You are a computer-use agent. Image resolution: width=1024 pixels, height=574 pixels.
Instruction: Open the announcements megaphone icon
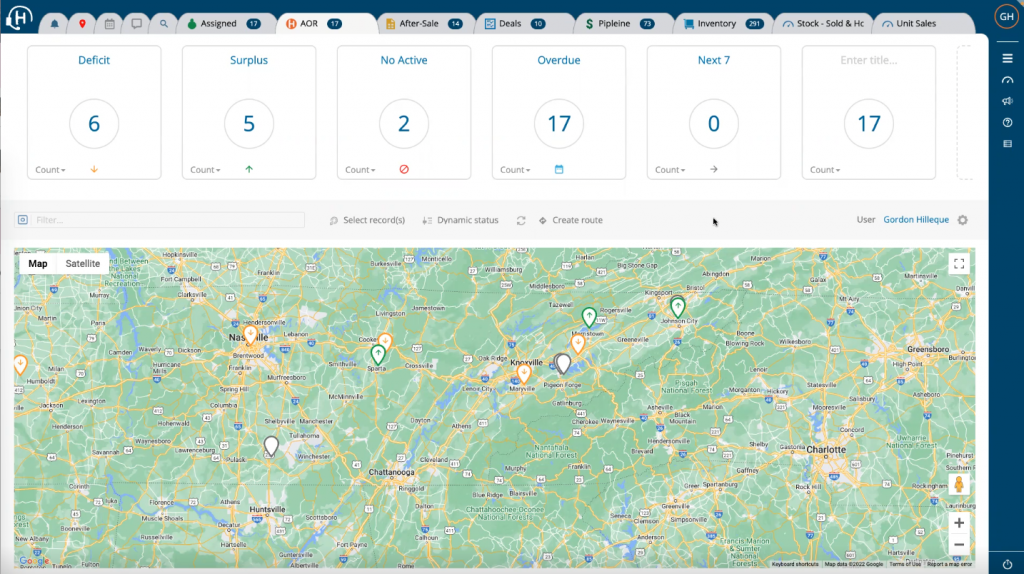click(x=1008, y=101)
